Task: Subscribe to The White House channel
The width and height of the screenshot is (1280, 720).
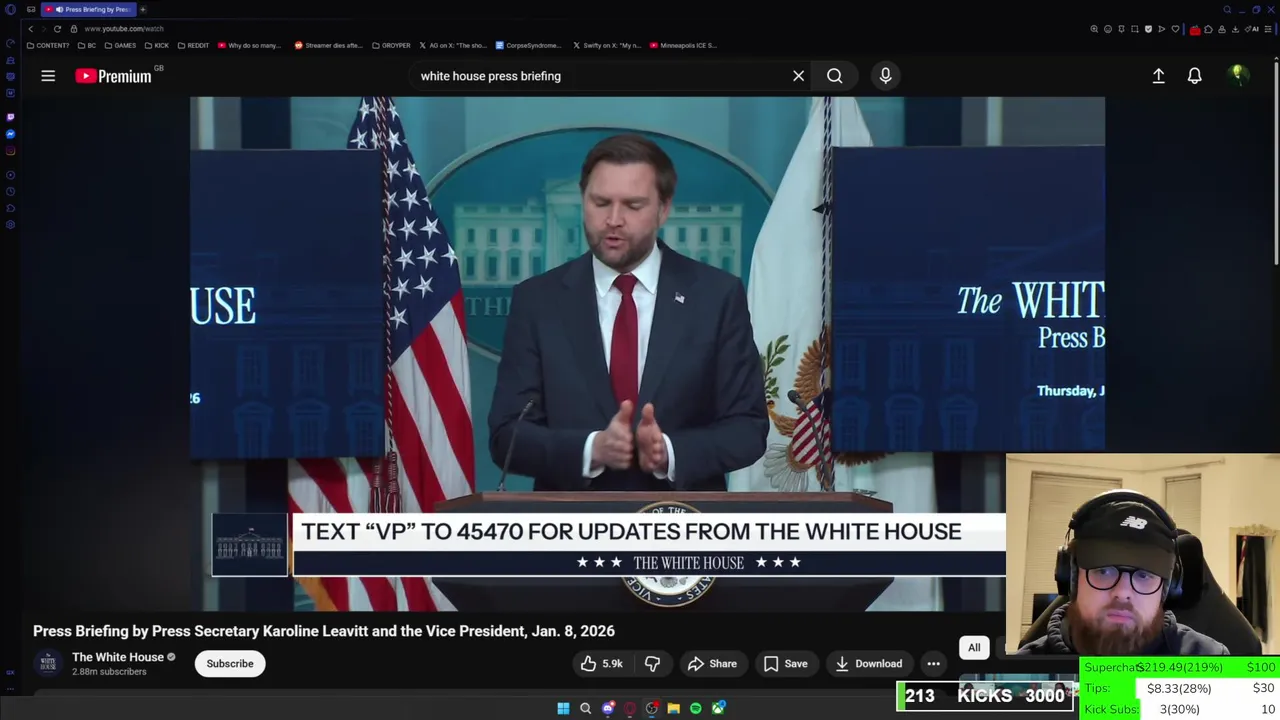Action: click(230, 664)
